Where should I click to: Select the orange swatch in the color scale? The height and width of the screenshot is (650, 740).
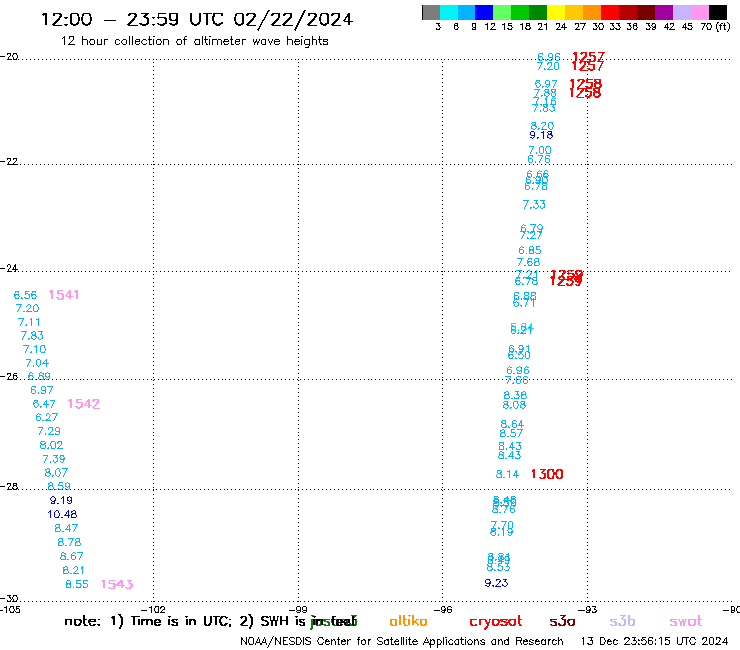pos(592,12)
